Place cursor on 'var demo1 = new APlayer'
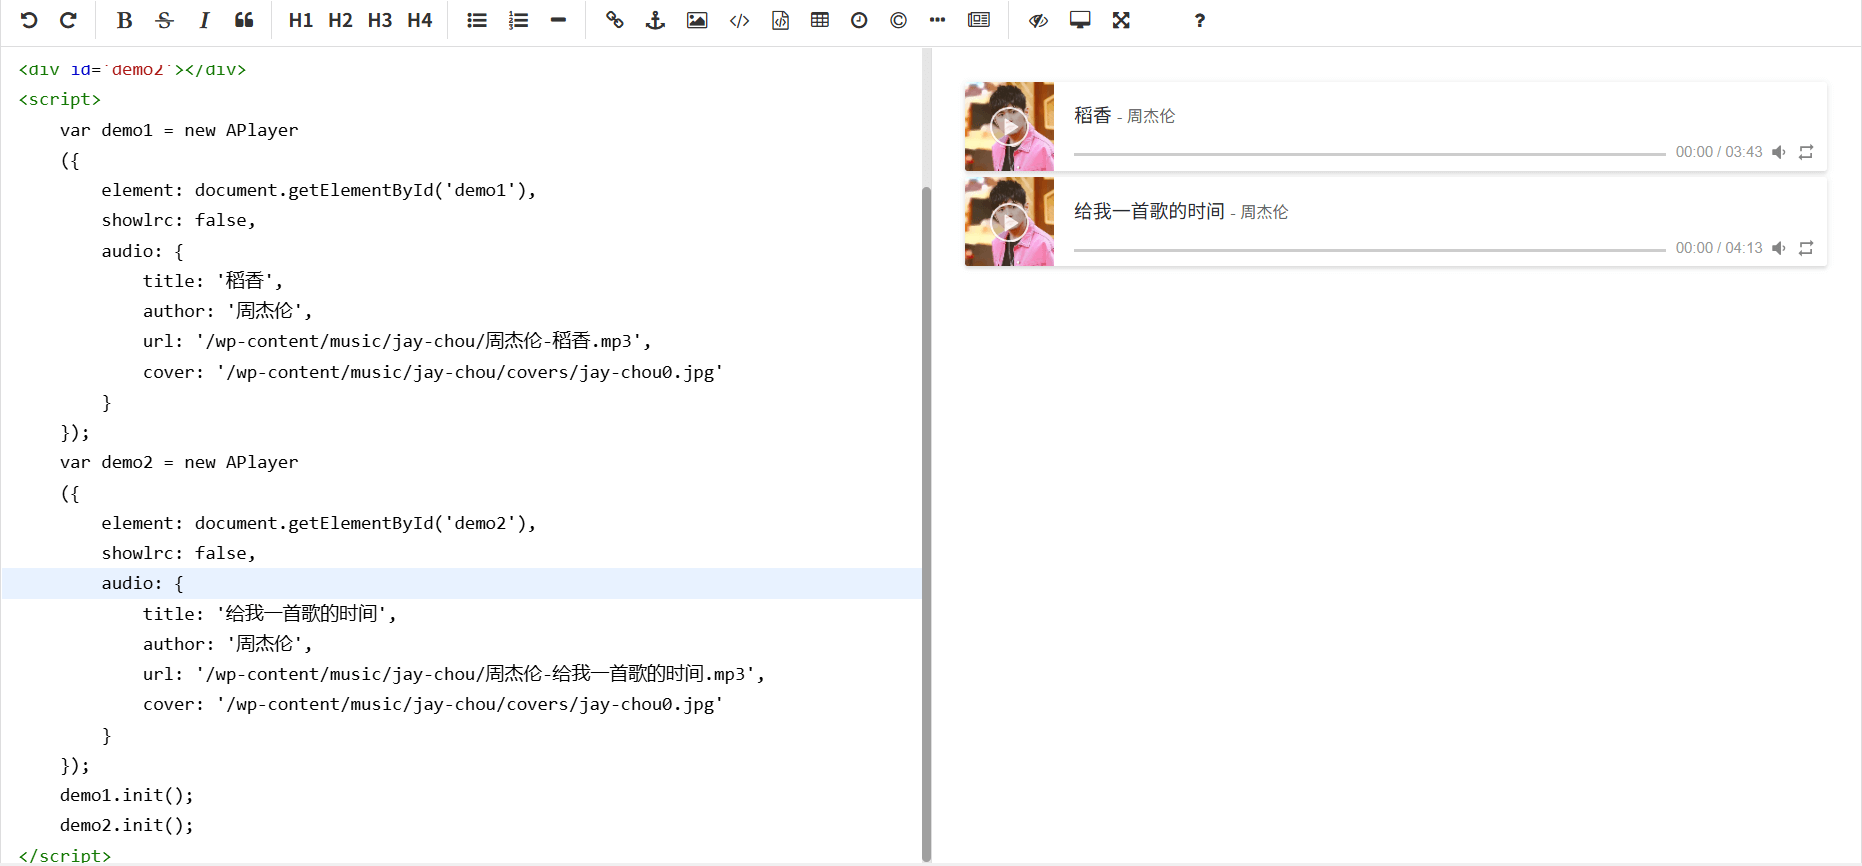 tap(179, 130)
